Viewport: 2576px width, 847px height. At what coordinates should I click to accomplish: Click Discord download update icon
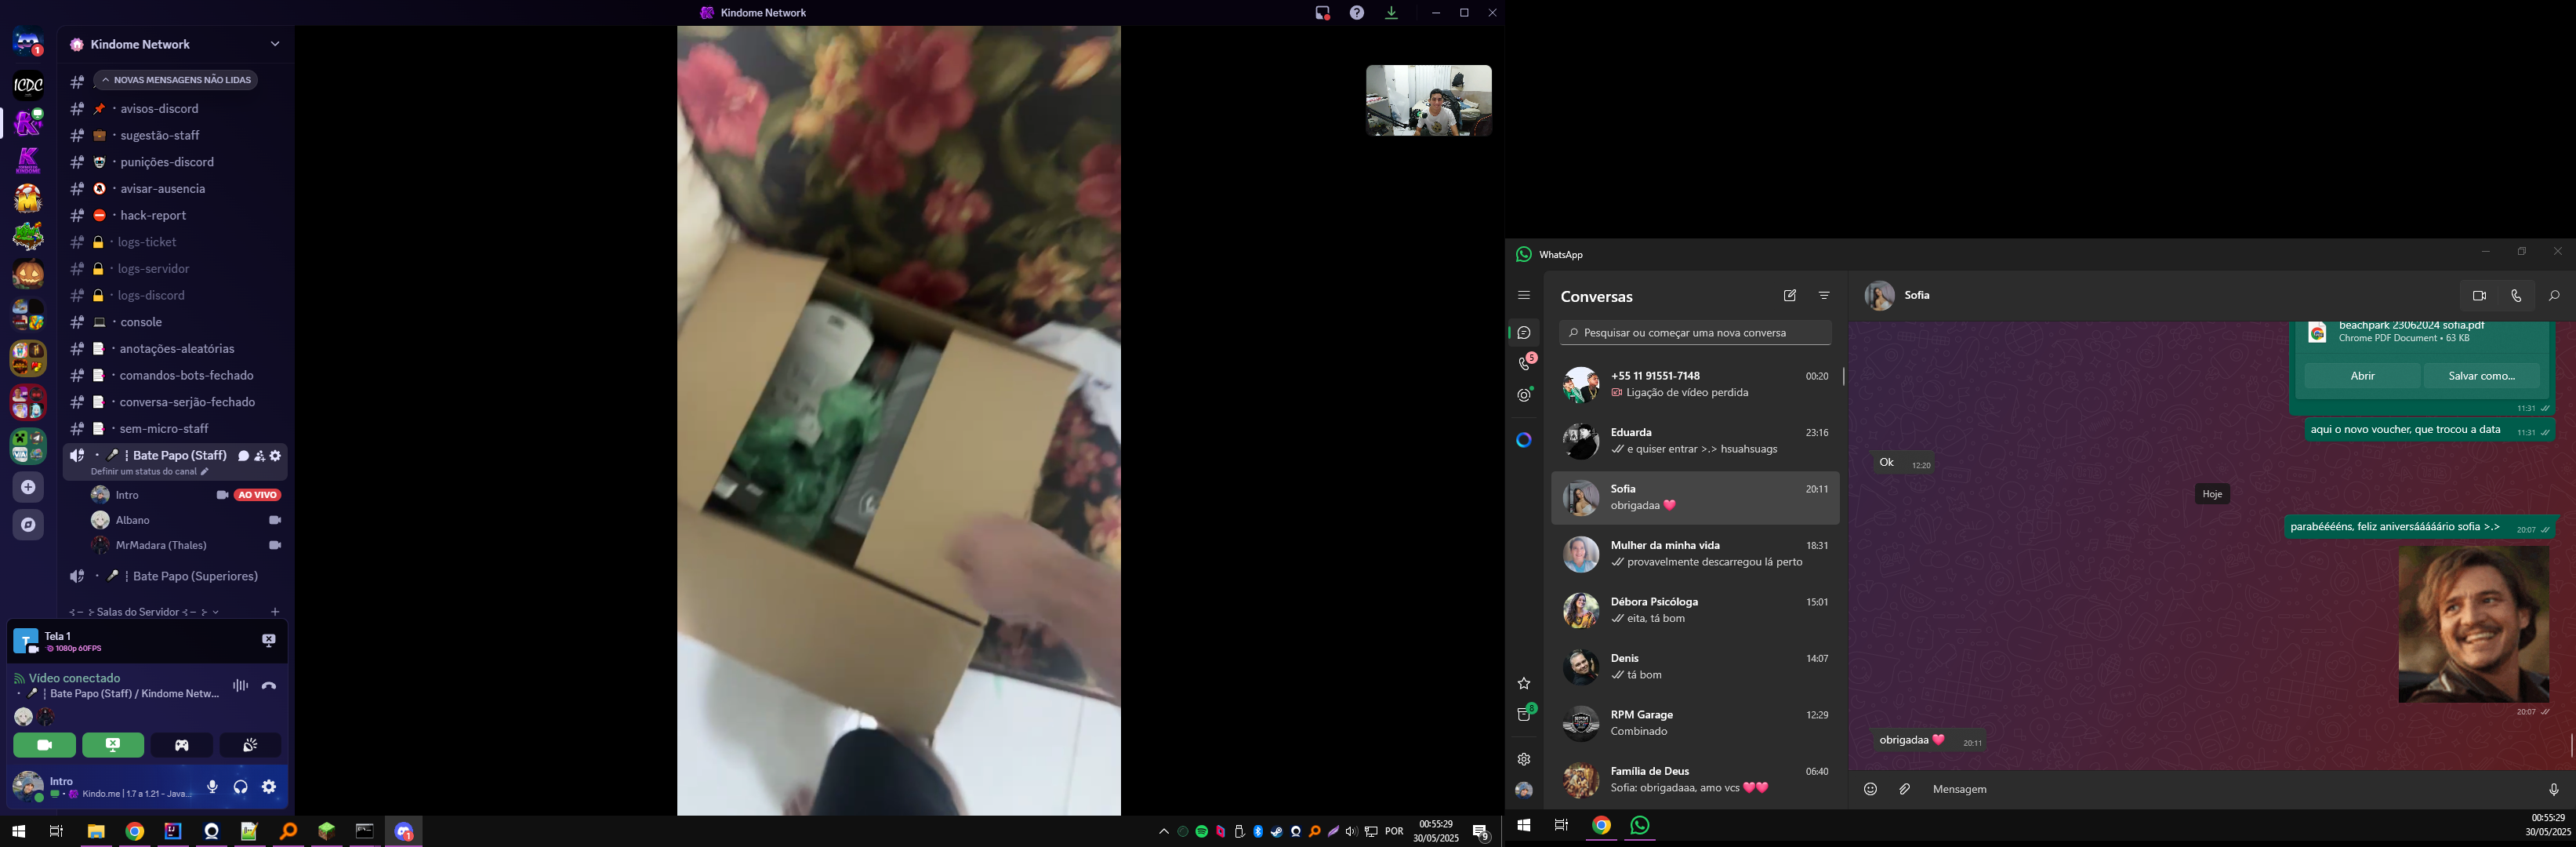click(x=1391, y=13)
